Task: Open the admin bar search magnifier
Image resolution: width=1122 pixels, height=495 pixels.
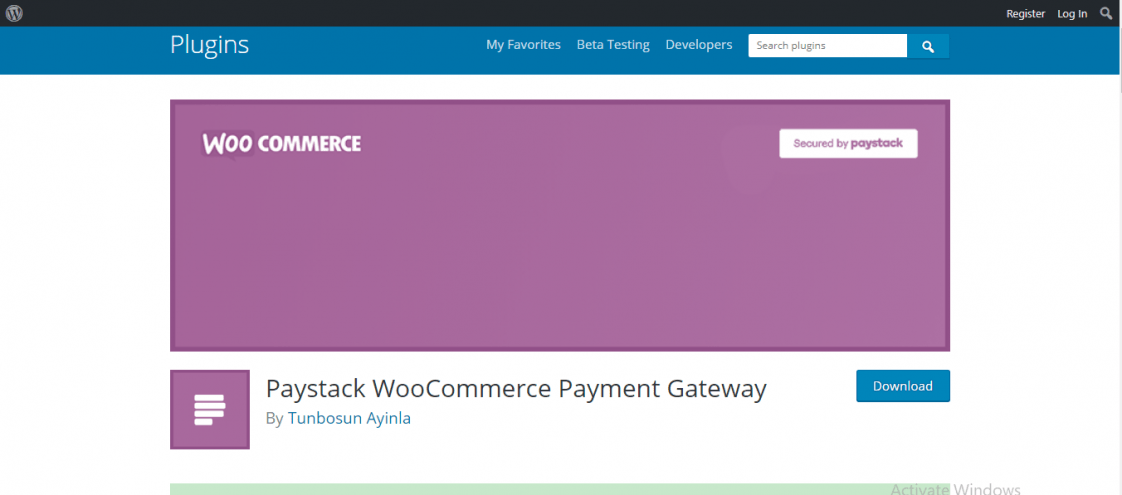Action: (x=1106, y=13)
